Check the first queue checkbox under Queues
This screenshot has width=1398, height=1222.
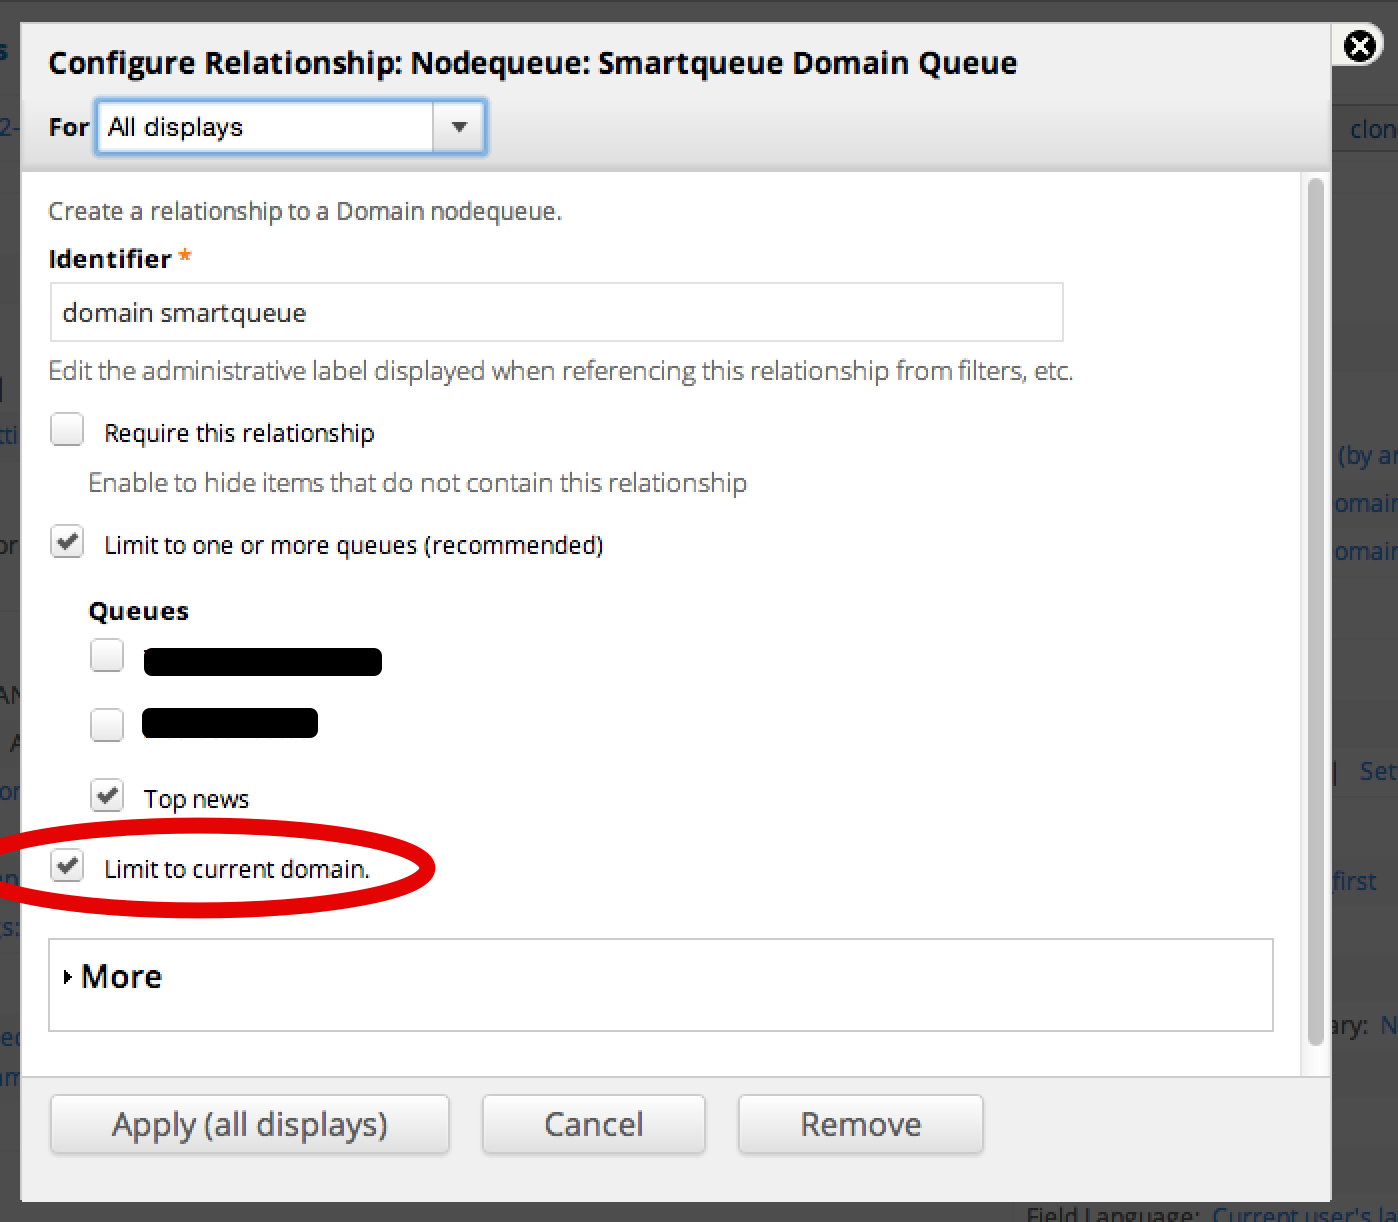tap(107, 655)
